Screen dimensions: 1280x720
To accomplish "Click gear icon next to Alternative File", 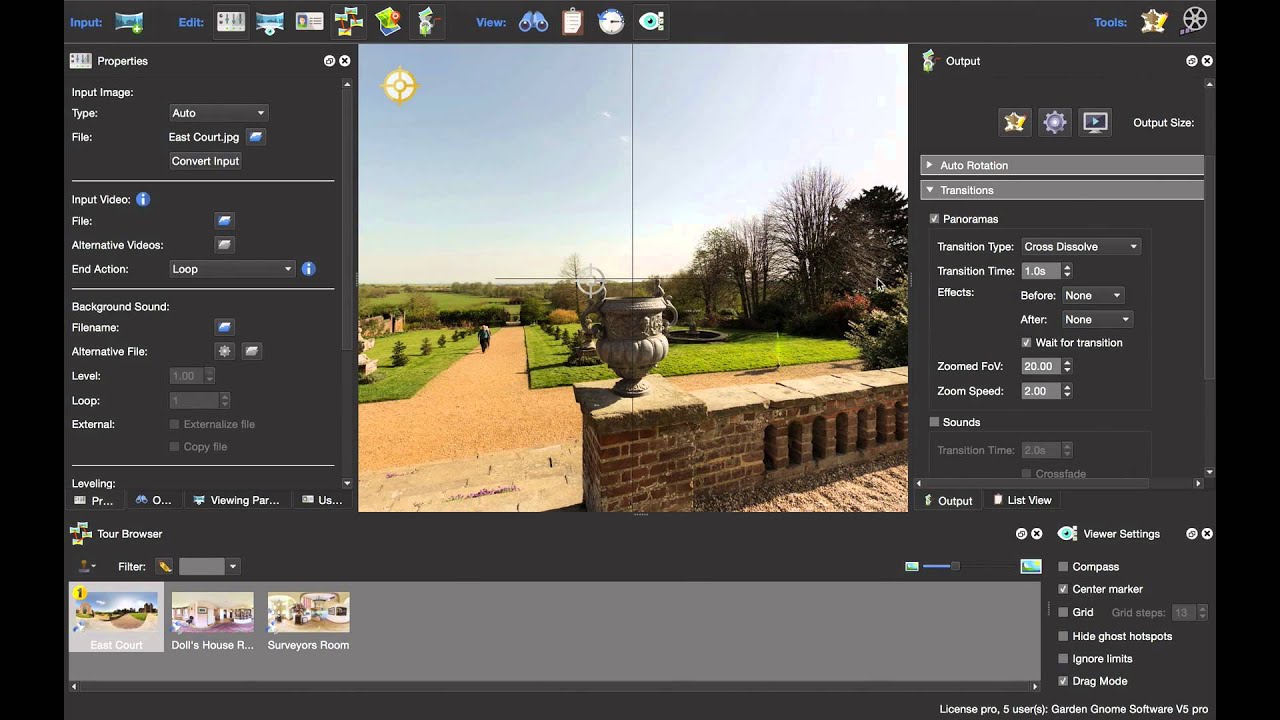I will click(225, 351).
